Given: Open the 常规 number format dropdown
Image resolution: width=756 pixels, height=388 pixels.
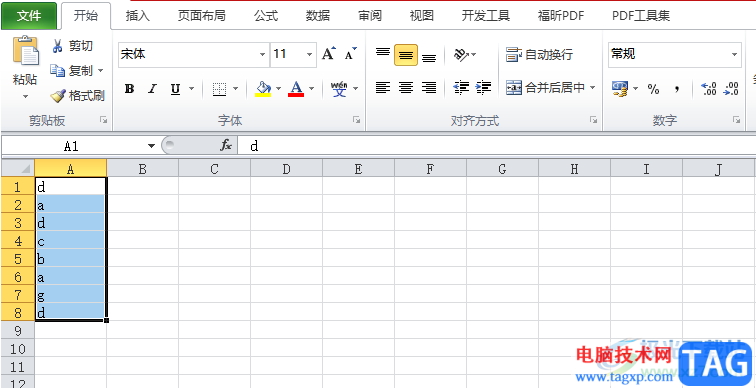Looking at the screenshot, I should (x=735, y=54).
